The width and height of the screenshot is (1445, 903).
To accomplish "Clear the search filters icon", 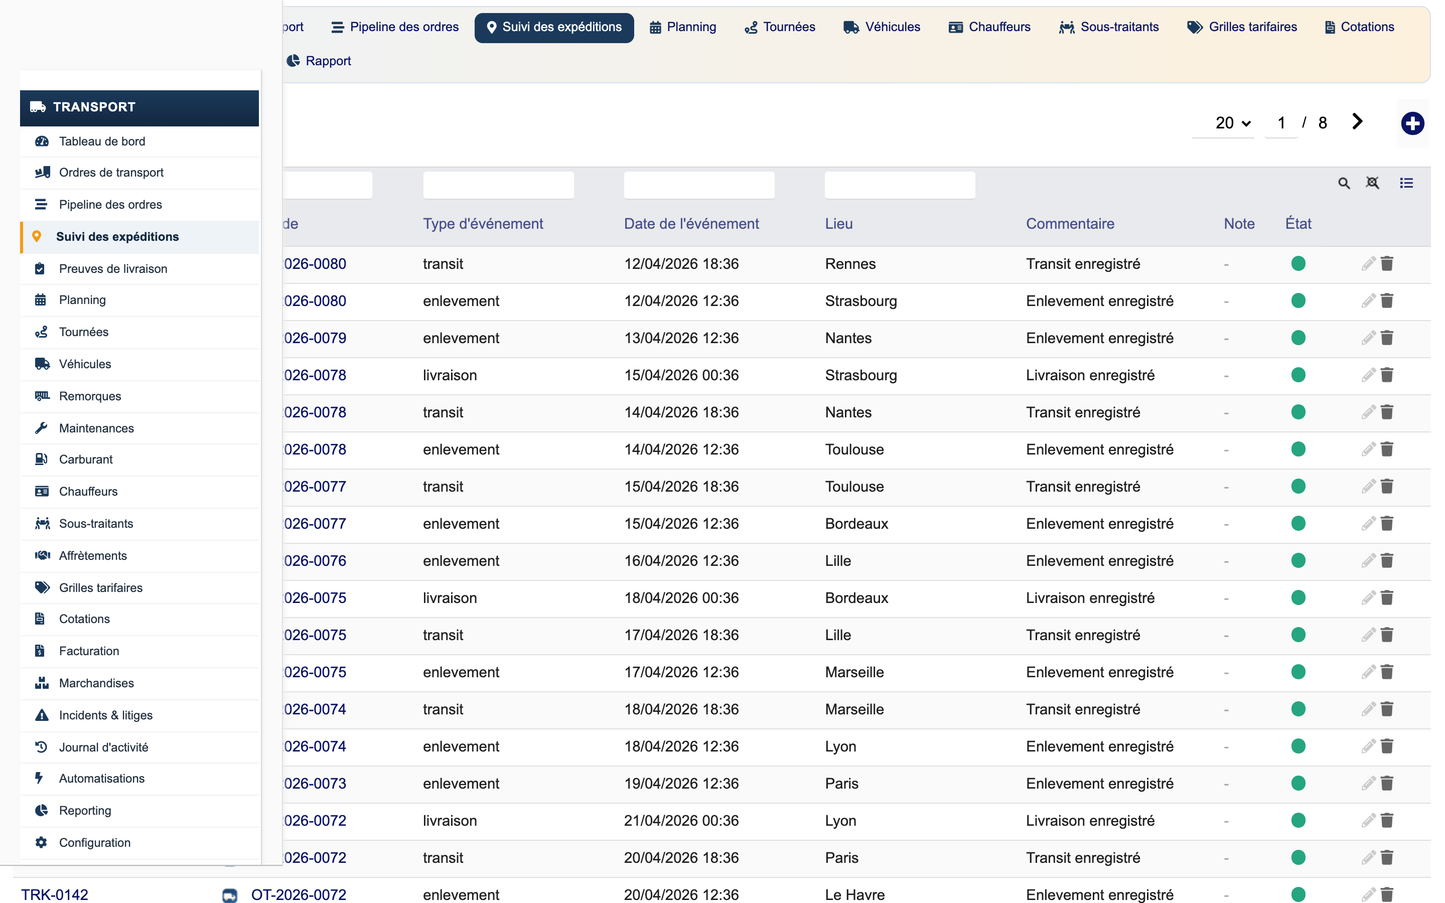I will (x=1373, y=183).
